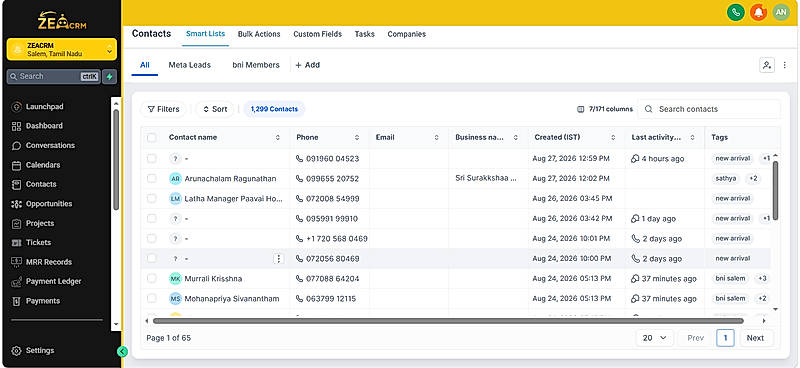Tick the select-all header checkbox
This screenshot has height=368, width=800.
tap(152, 137)
